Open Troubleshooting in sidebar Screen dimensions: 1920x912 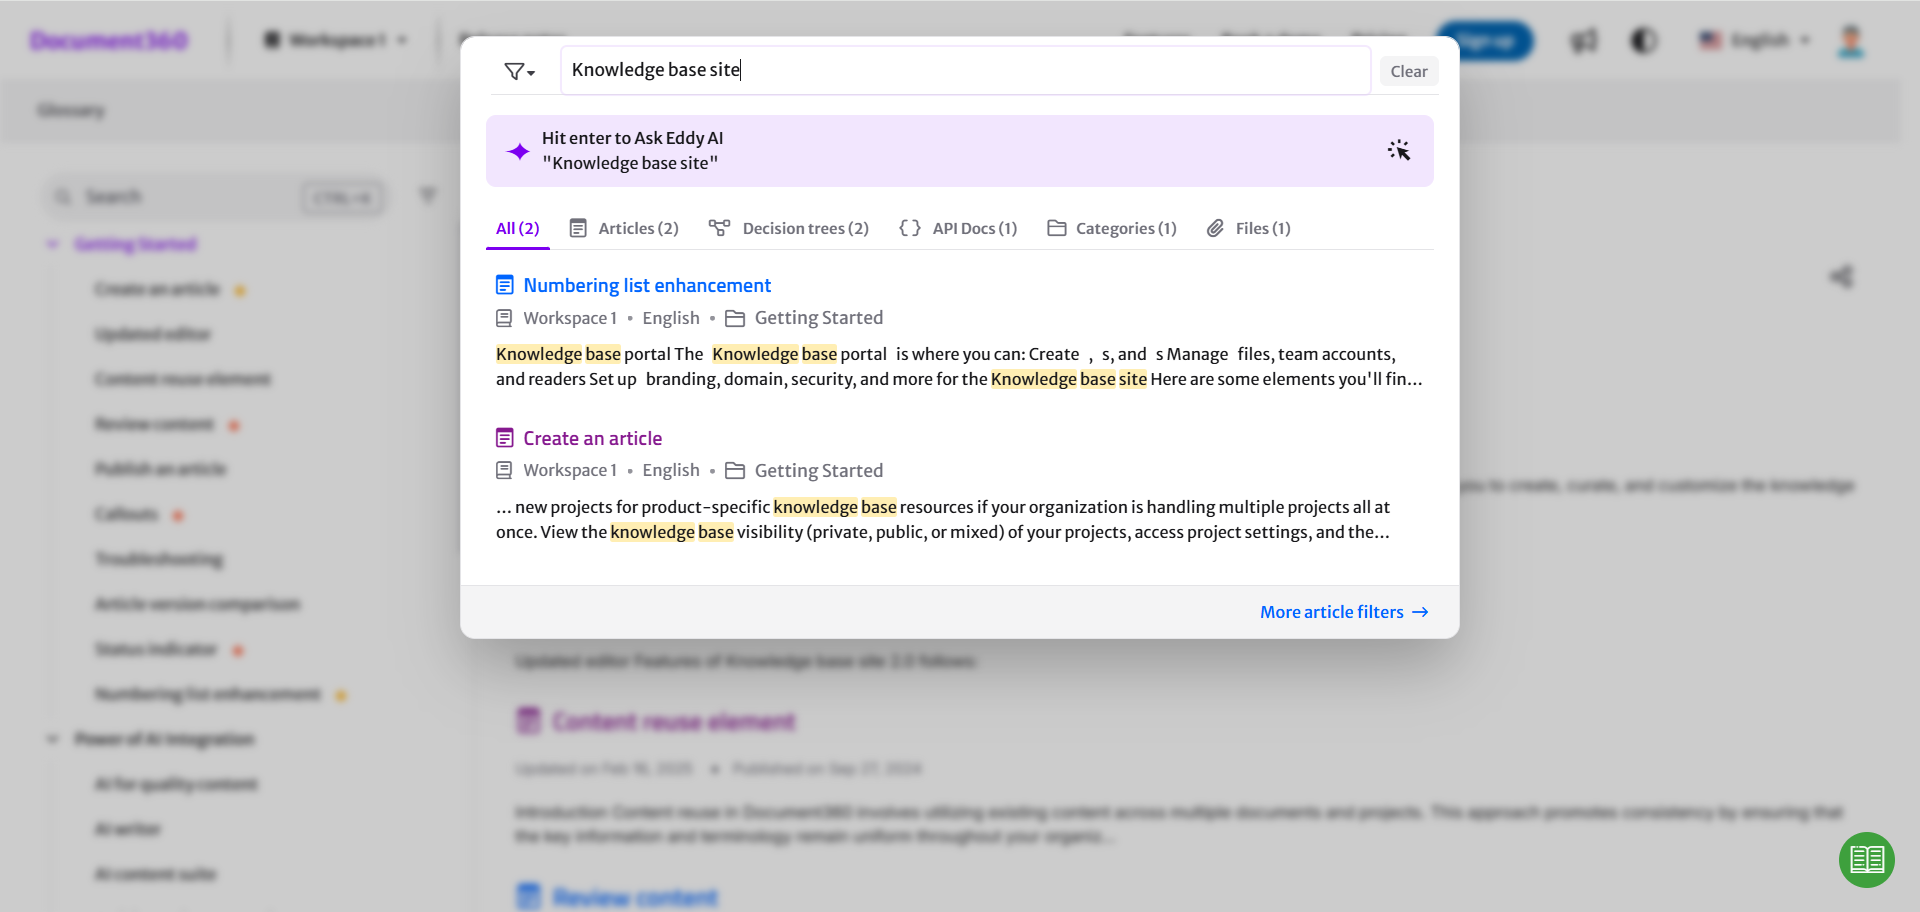(x=158, y=559)
